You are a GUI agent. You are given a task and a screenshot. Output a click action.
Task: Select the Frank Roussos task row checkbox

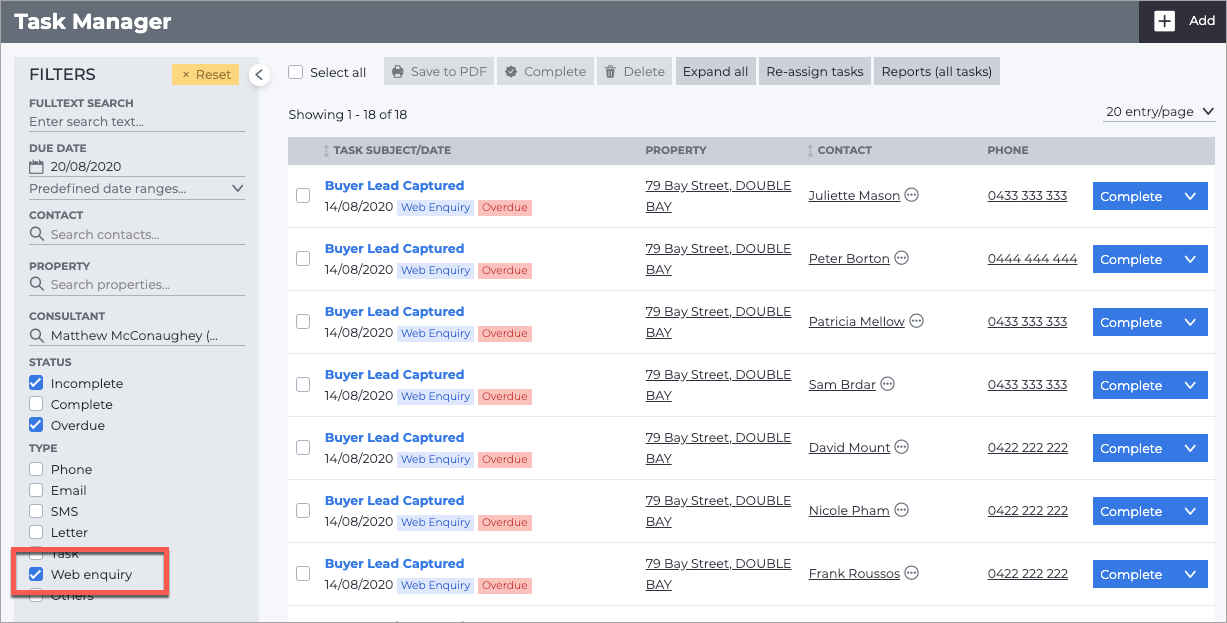point(303,574)
